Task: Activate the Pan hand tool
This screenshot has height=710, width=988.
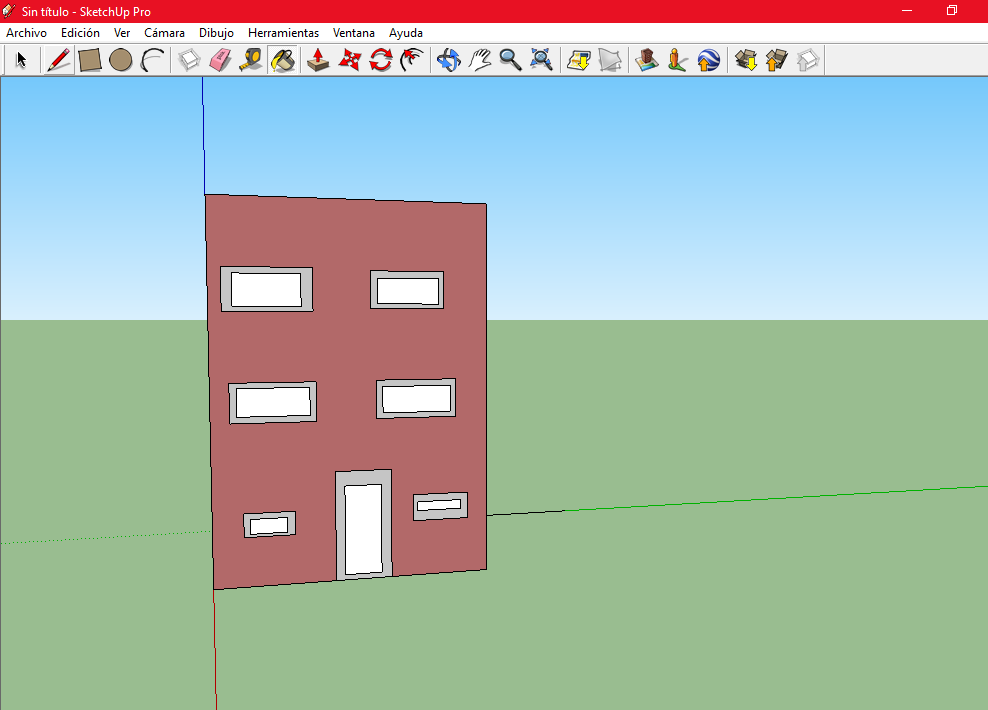Action: (480, 61)
